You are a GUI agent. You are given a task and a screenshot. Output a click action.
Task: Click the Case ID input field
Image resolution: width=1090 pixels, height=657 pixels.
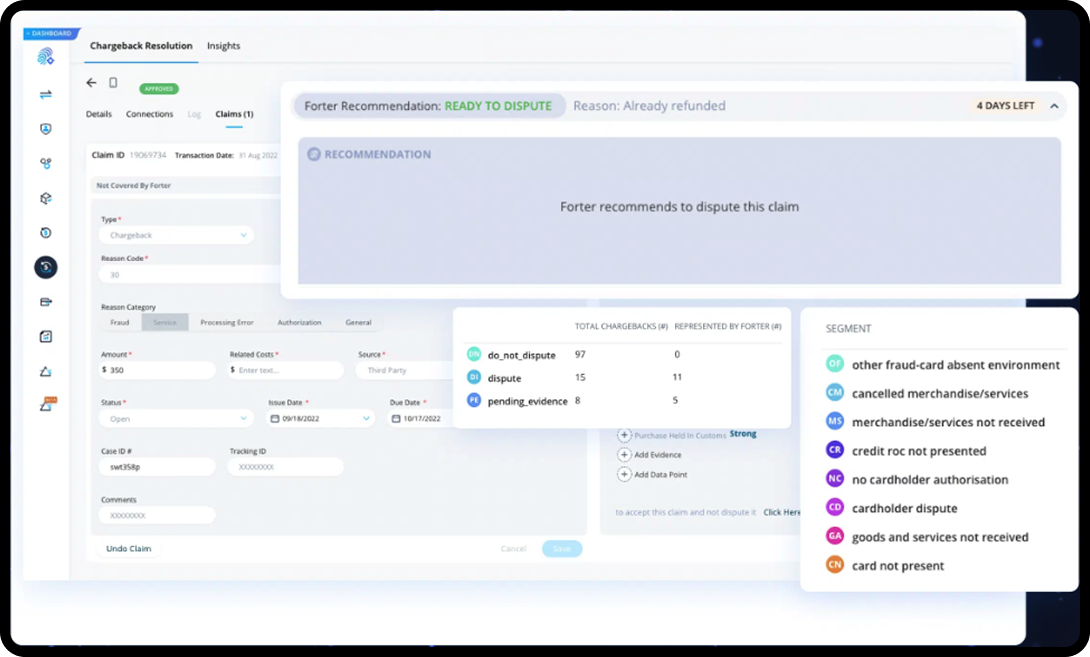point(157,467)
